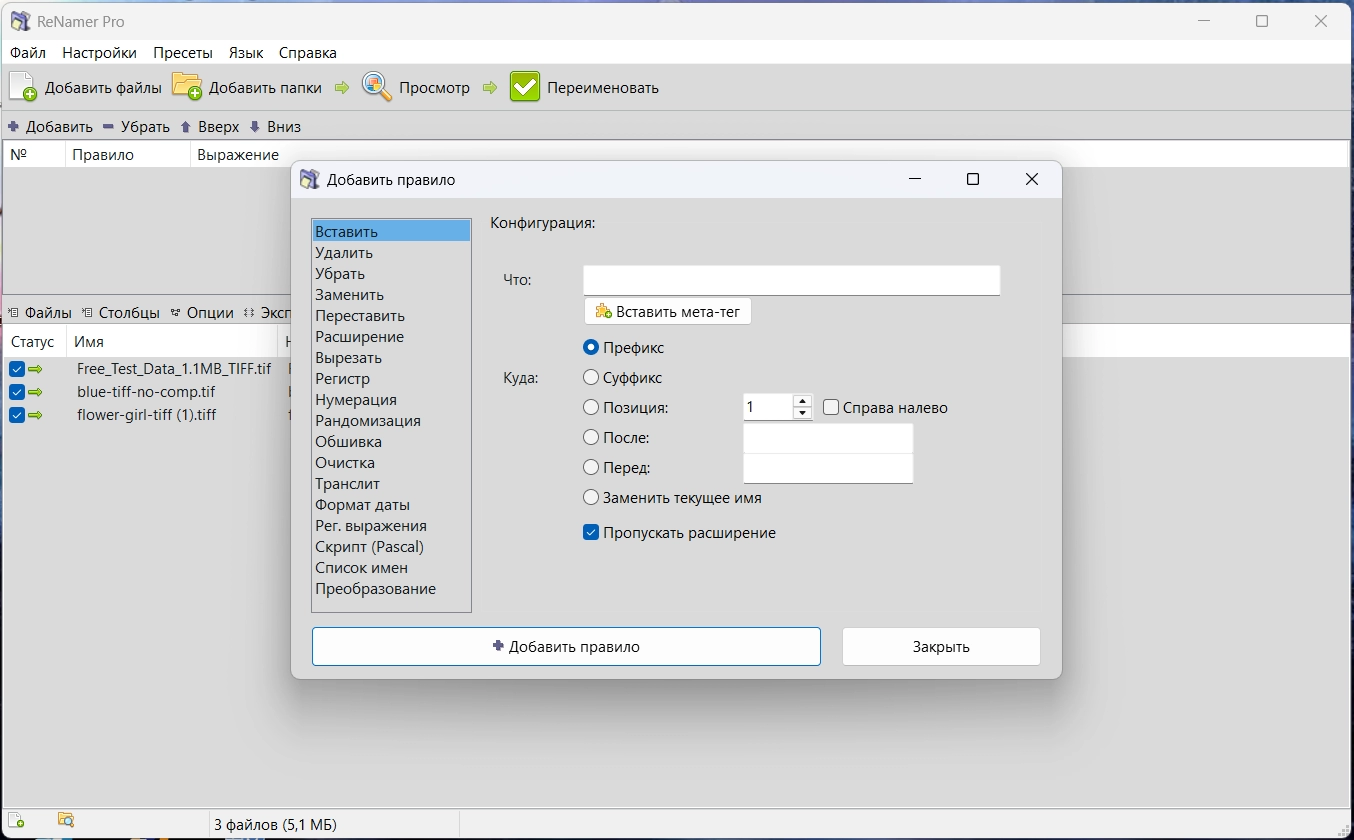Click the green status arrow of Free_Test_Data_1.1MB_TIFF.tif

[36, 369]
